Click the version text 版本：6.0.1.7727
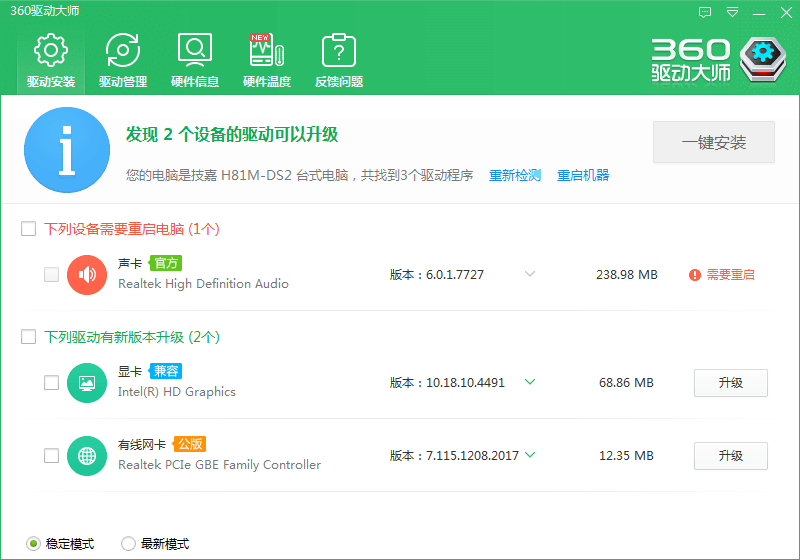This screenshot has height=560, width=800. point(437,275)
